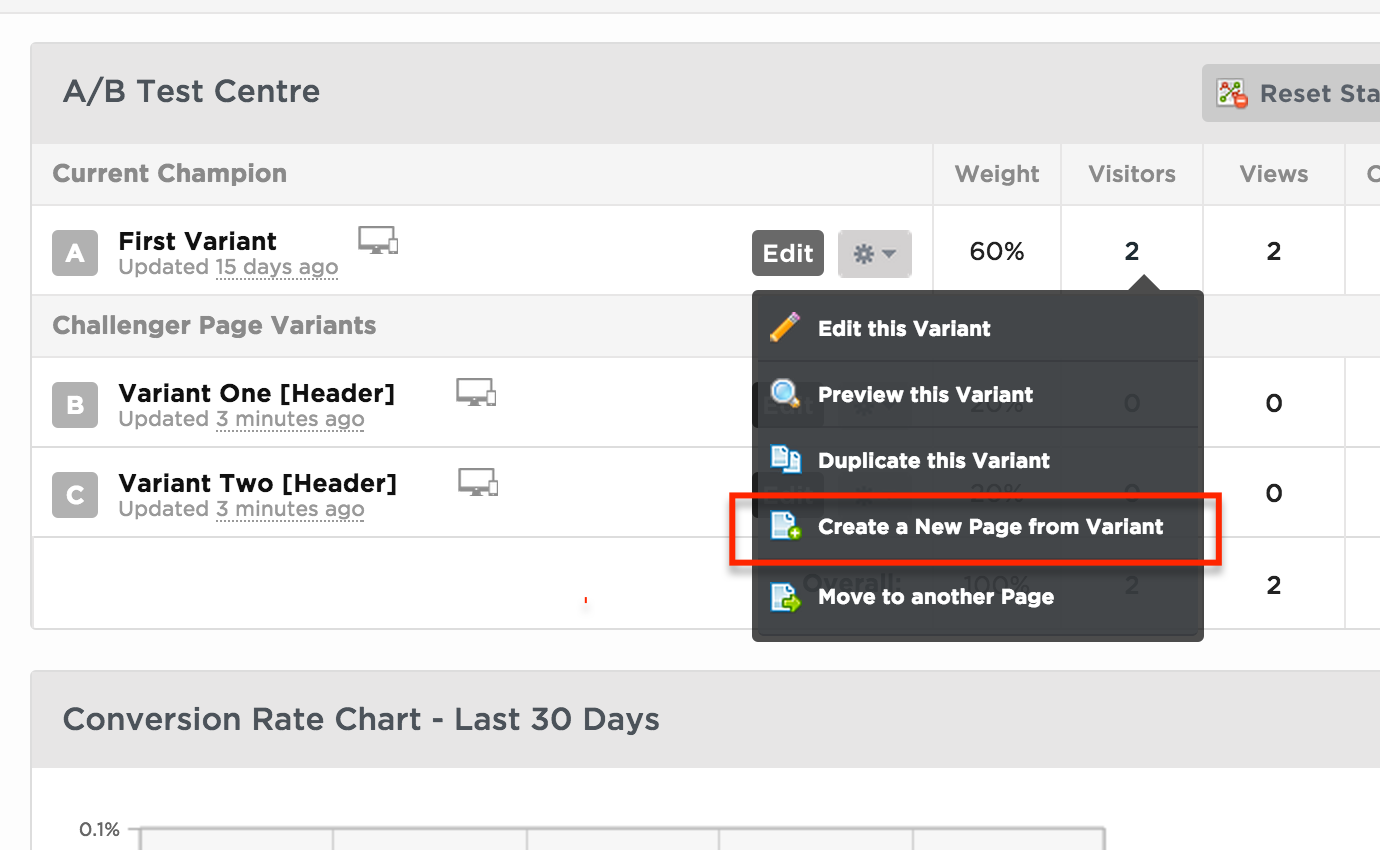Screen dimensions: 1380x850
Task: Click the magnifier icon for Preview this Variant
Action: pyautogui.click(x=785, y=394)
